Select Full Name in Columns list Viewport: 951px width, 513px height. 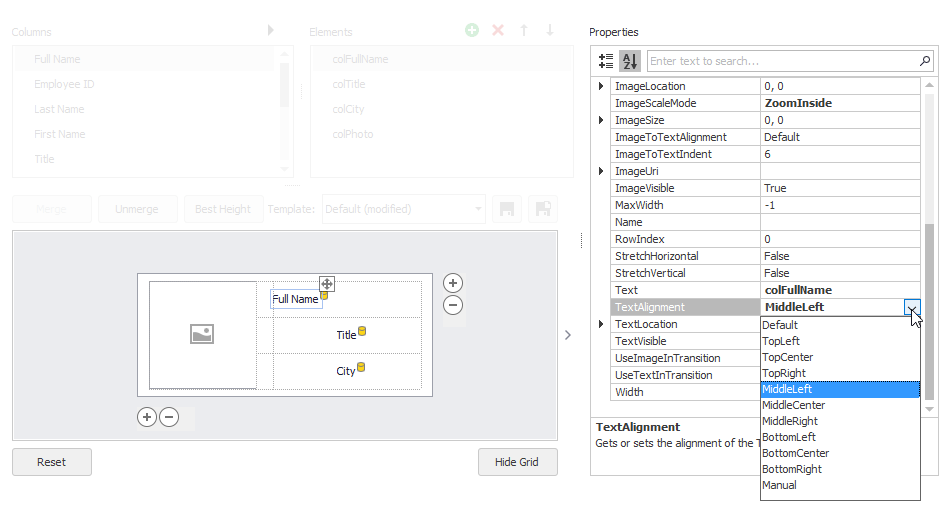(x=144, y=59)
